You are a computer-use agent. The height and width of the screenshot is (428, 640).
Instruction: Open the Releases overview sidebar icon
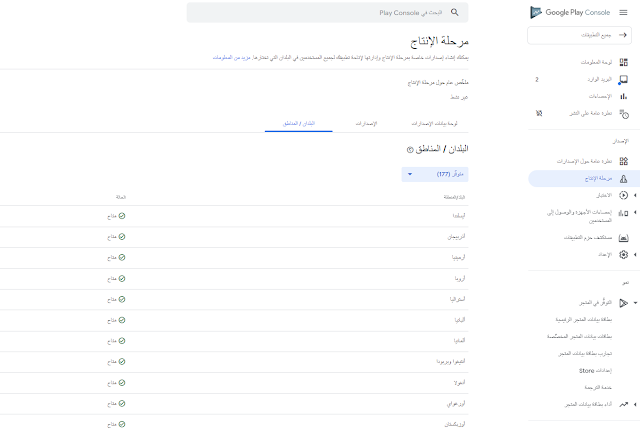coord(623,161)
